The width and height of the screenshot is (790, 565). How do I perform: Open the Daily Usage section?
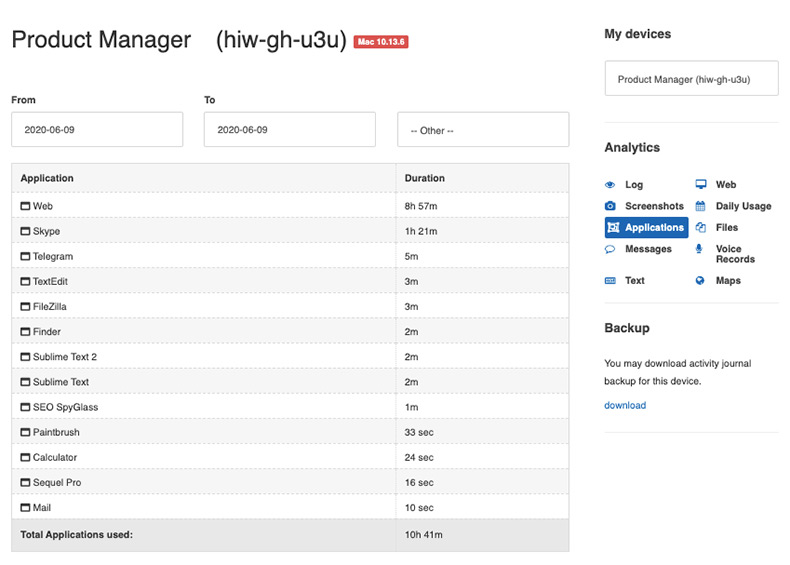tap(743, 206)
